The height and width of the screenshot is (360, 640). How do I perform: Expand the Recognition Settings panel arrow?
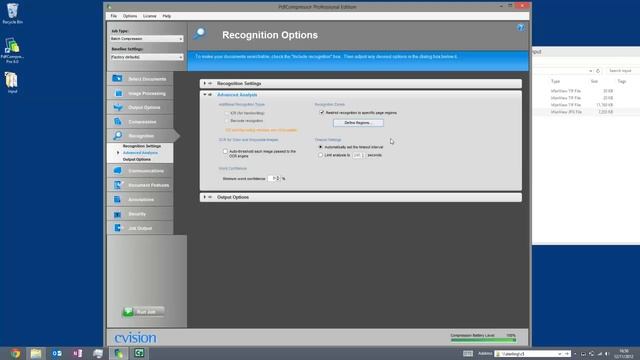205,83
